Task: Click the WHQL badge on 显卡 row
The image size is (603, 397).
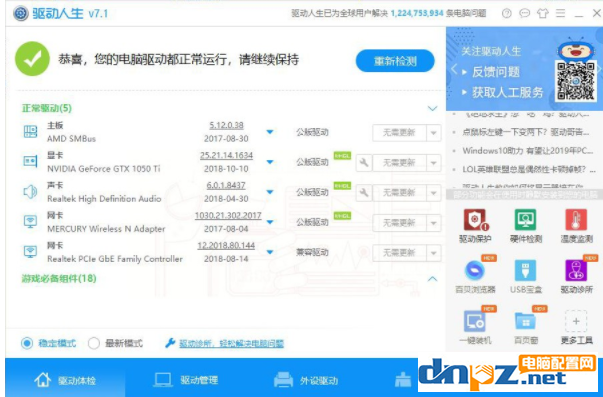Action: tap(342, 156)
